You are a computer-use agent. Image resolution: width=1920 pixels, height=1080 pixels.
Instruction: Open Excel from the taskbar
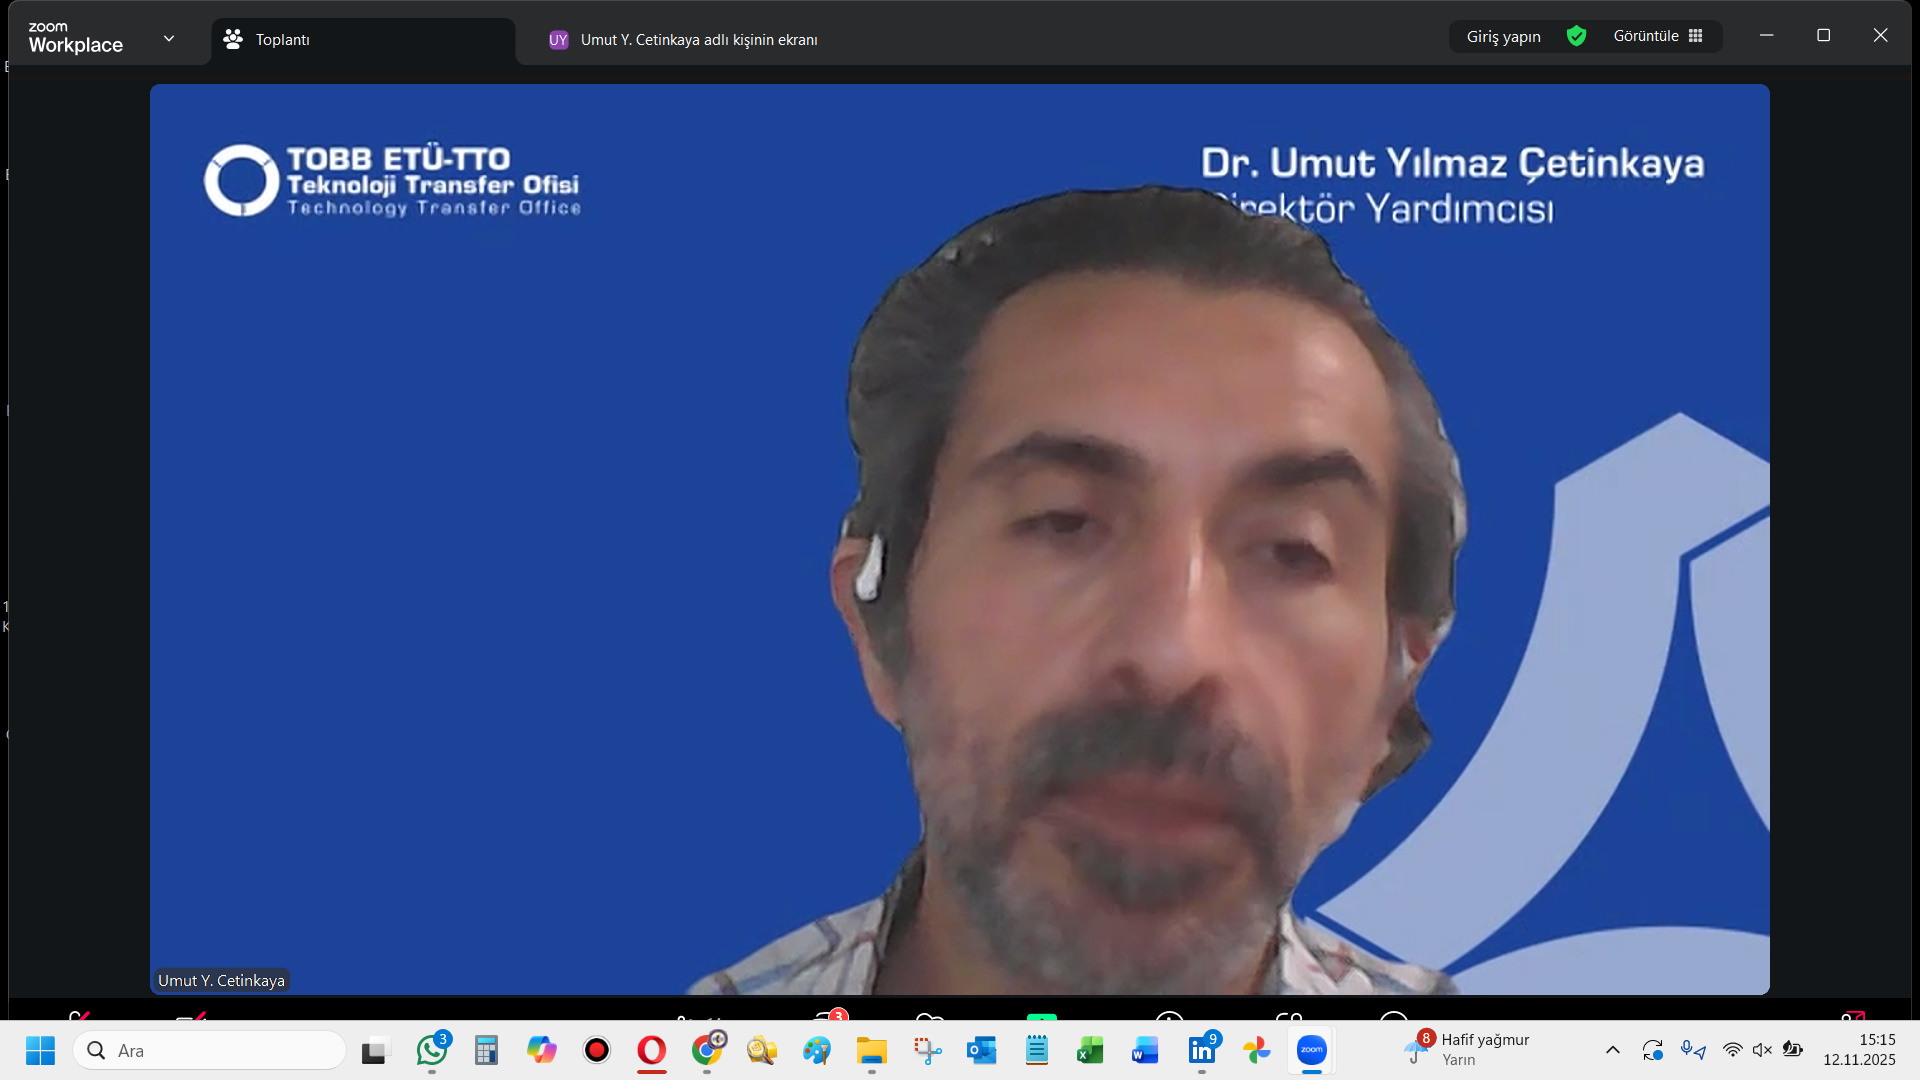coord(1090,1050)
